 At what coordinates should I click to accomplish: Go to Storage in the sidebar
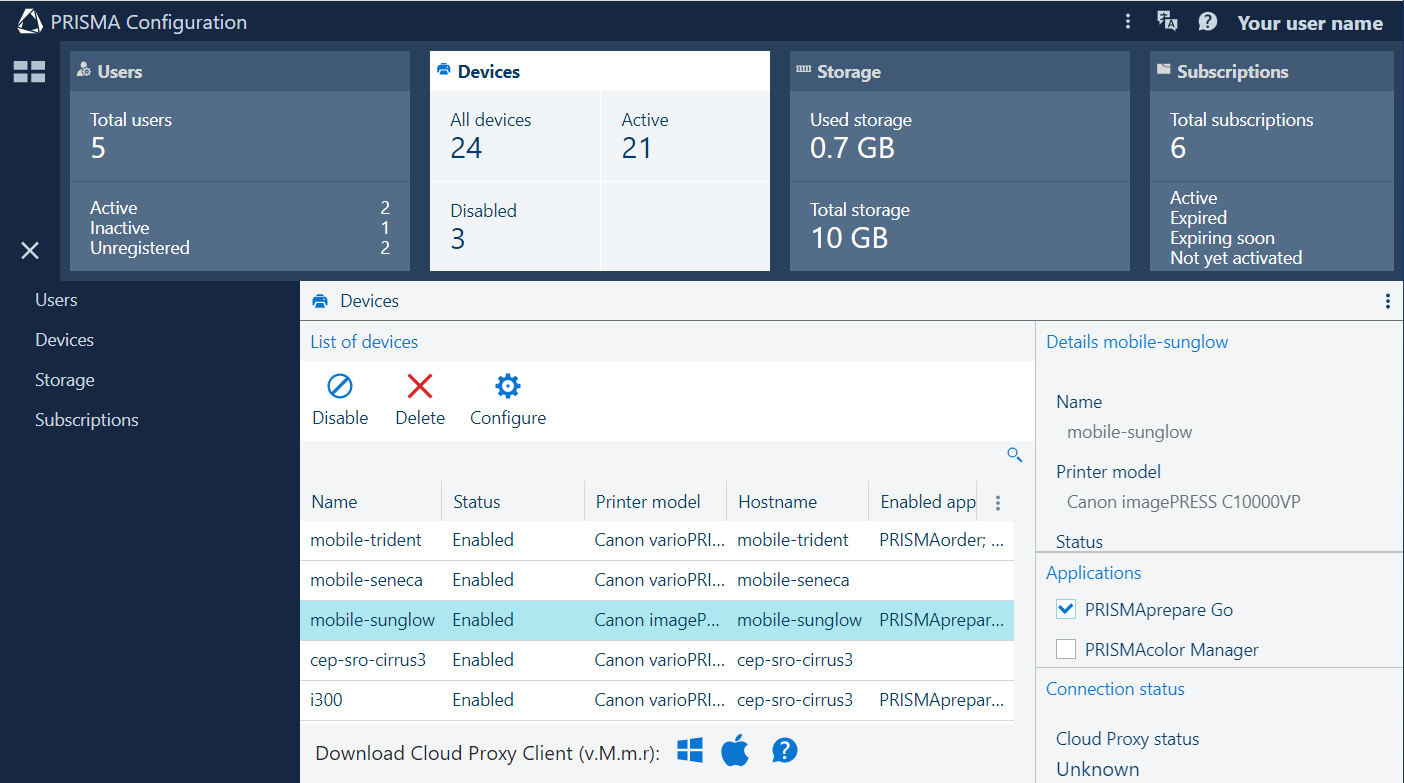65,380
